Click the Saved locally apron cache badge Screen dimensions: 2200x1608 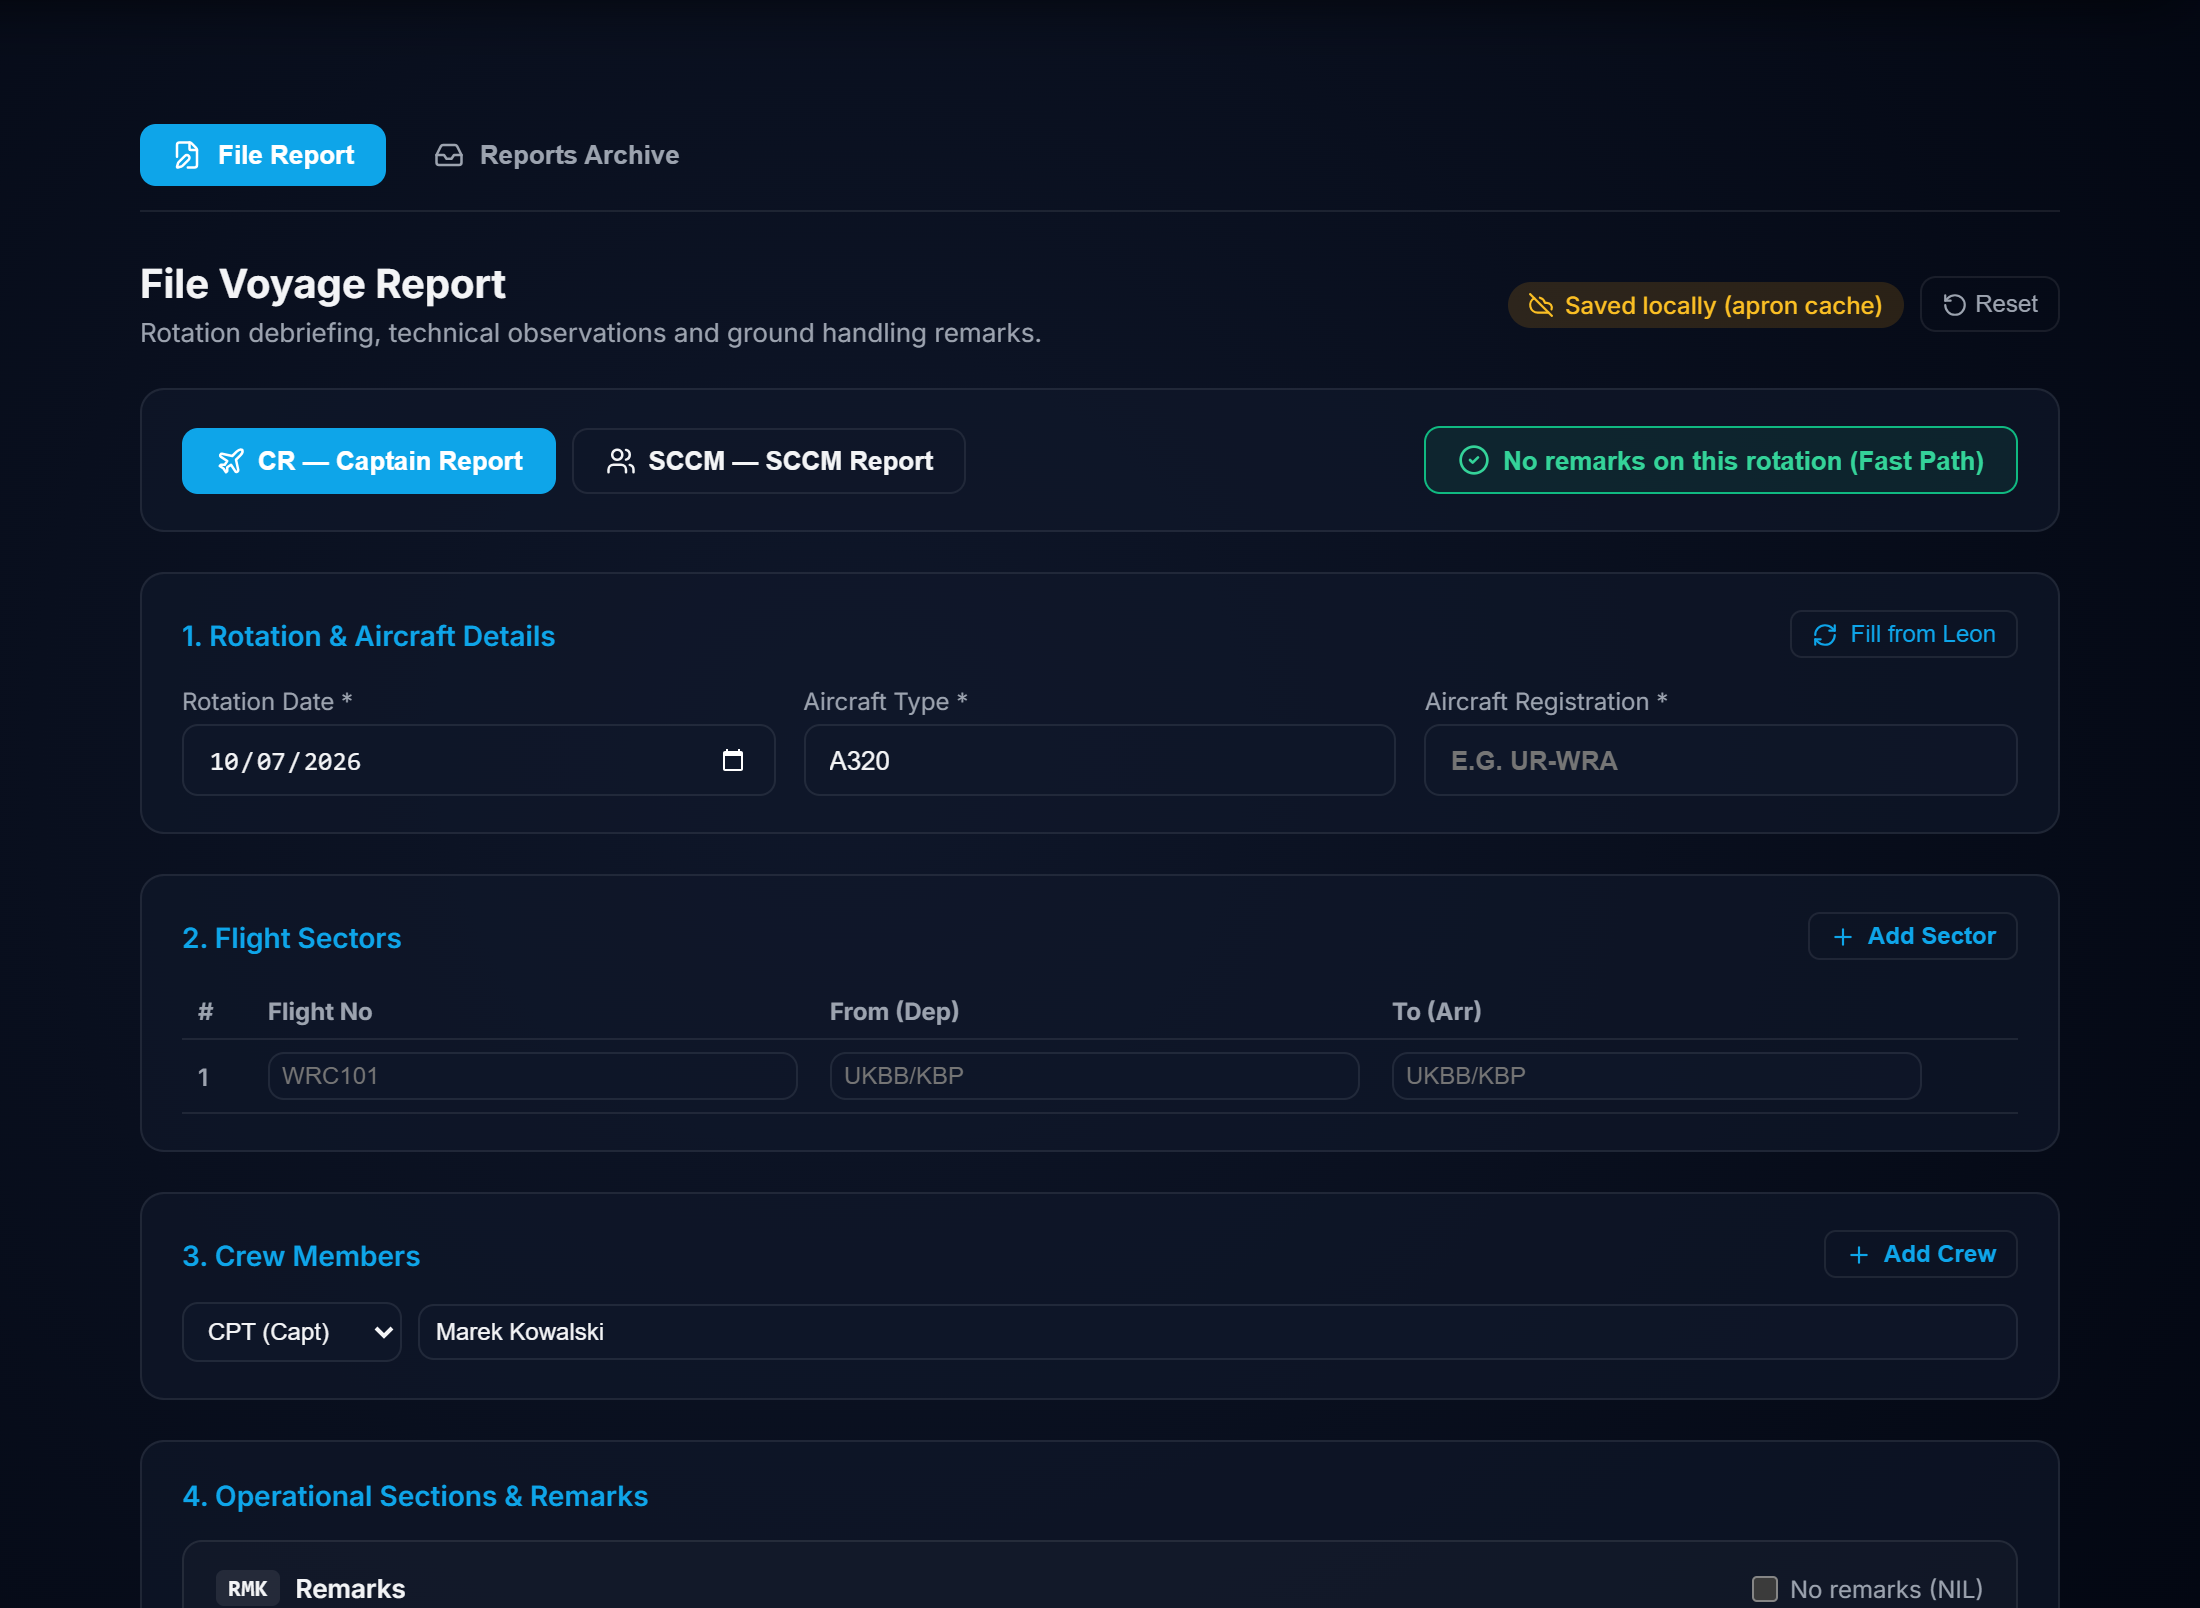1705,305
